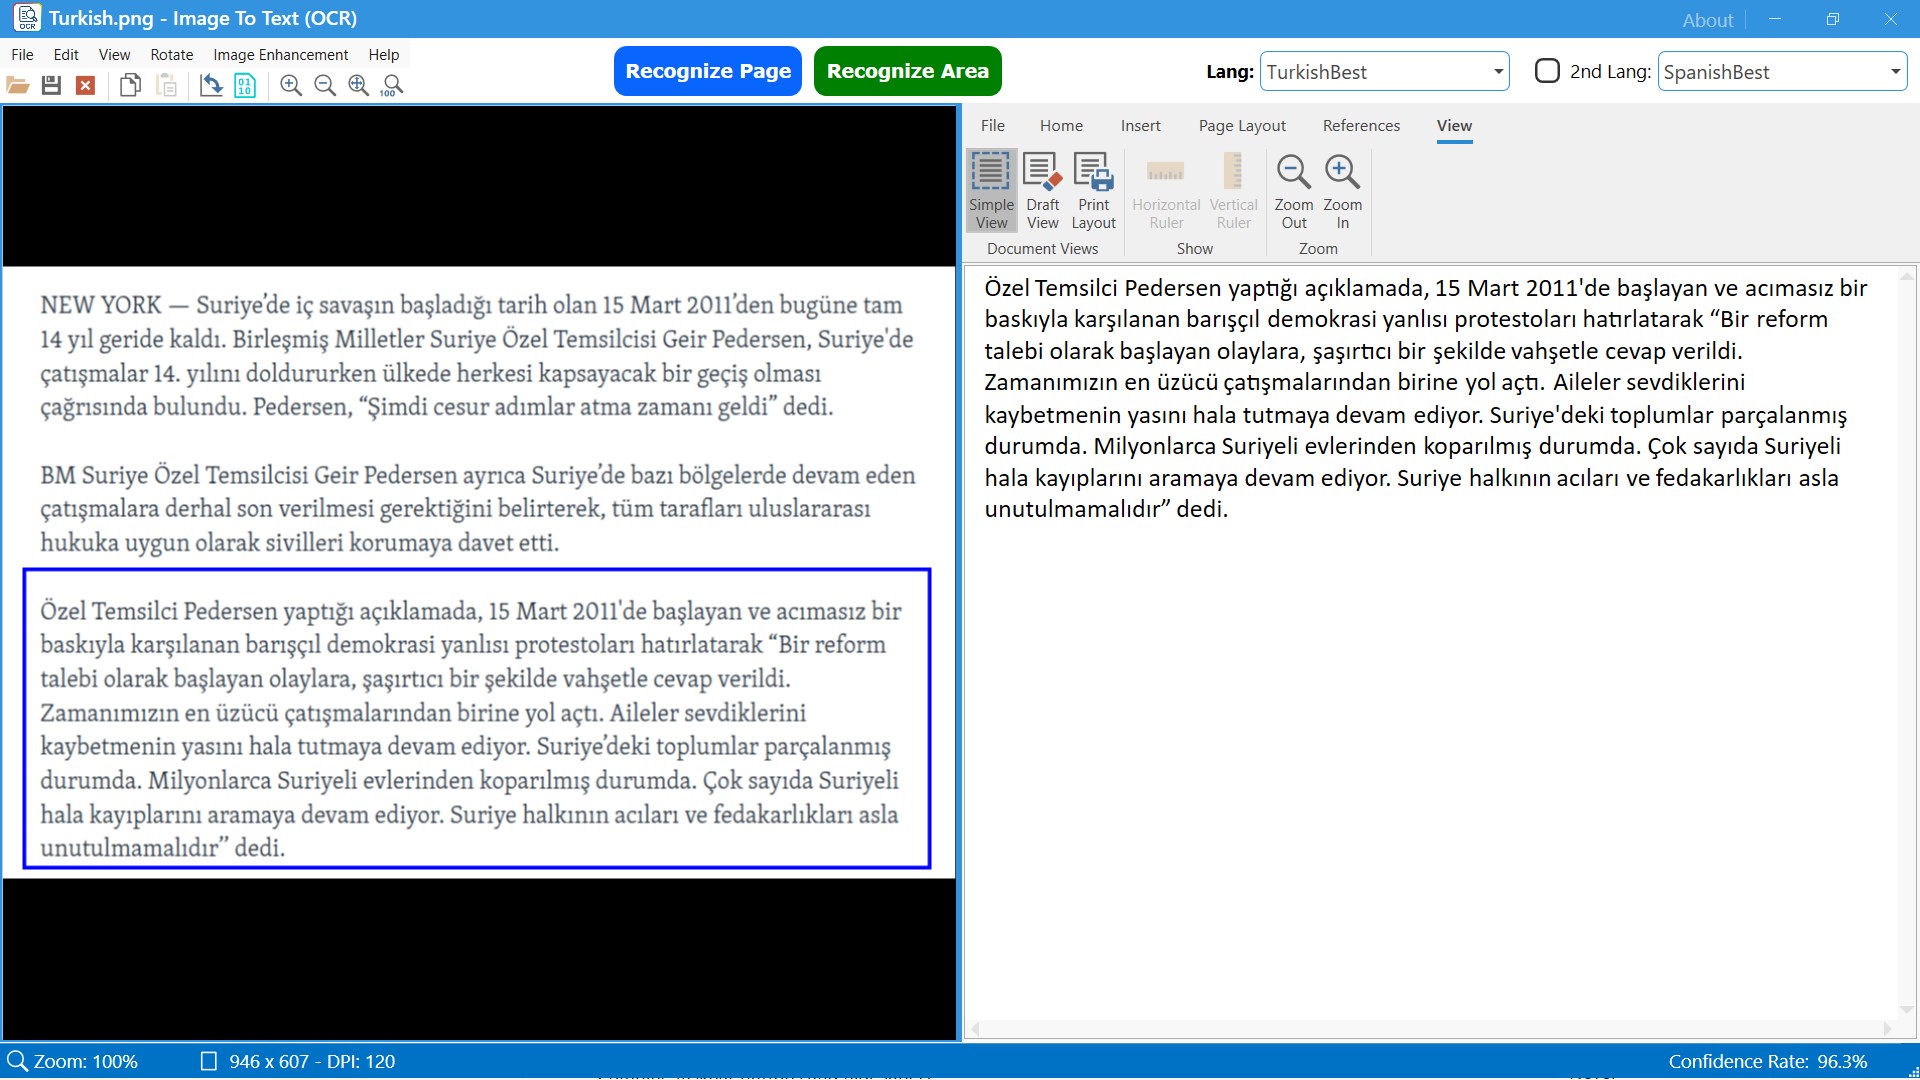
Task: Open the Edit menu
Action: pyautogui.click(x=66, y=55)
